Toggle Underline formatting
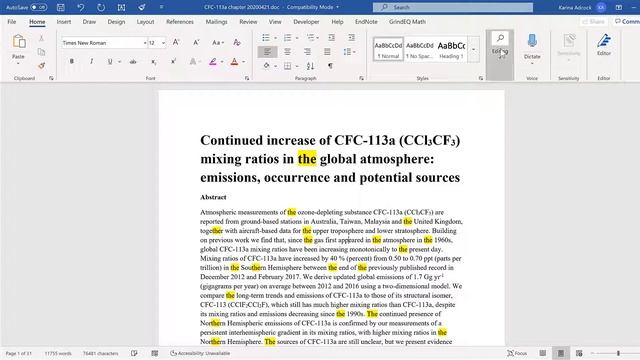The height and width of the screenshot is (360, 640). coord(110,62)
